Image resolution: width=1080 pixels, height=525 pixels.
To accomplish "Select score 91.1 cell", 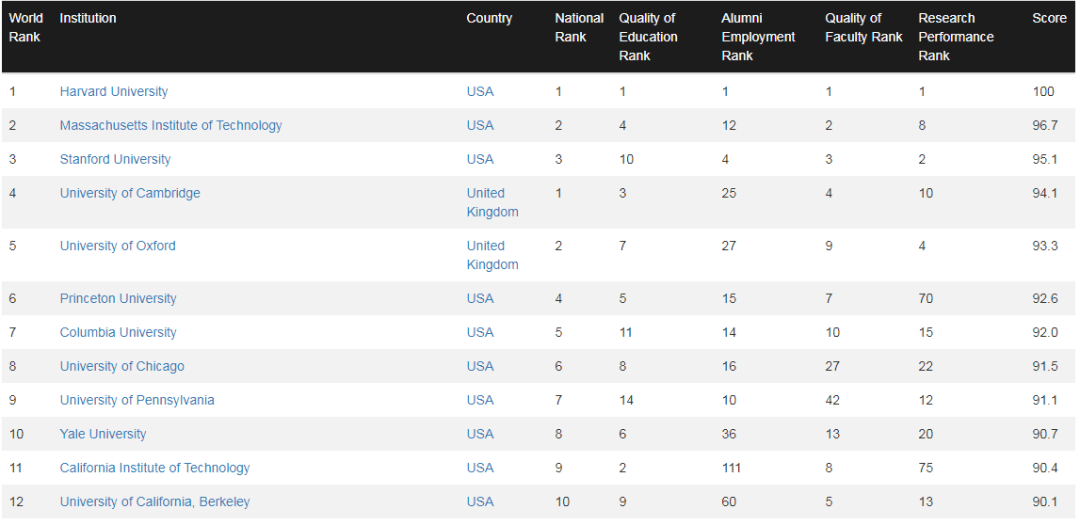I will pos(1045,400).
